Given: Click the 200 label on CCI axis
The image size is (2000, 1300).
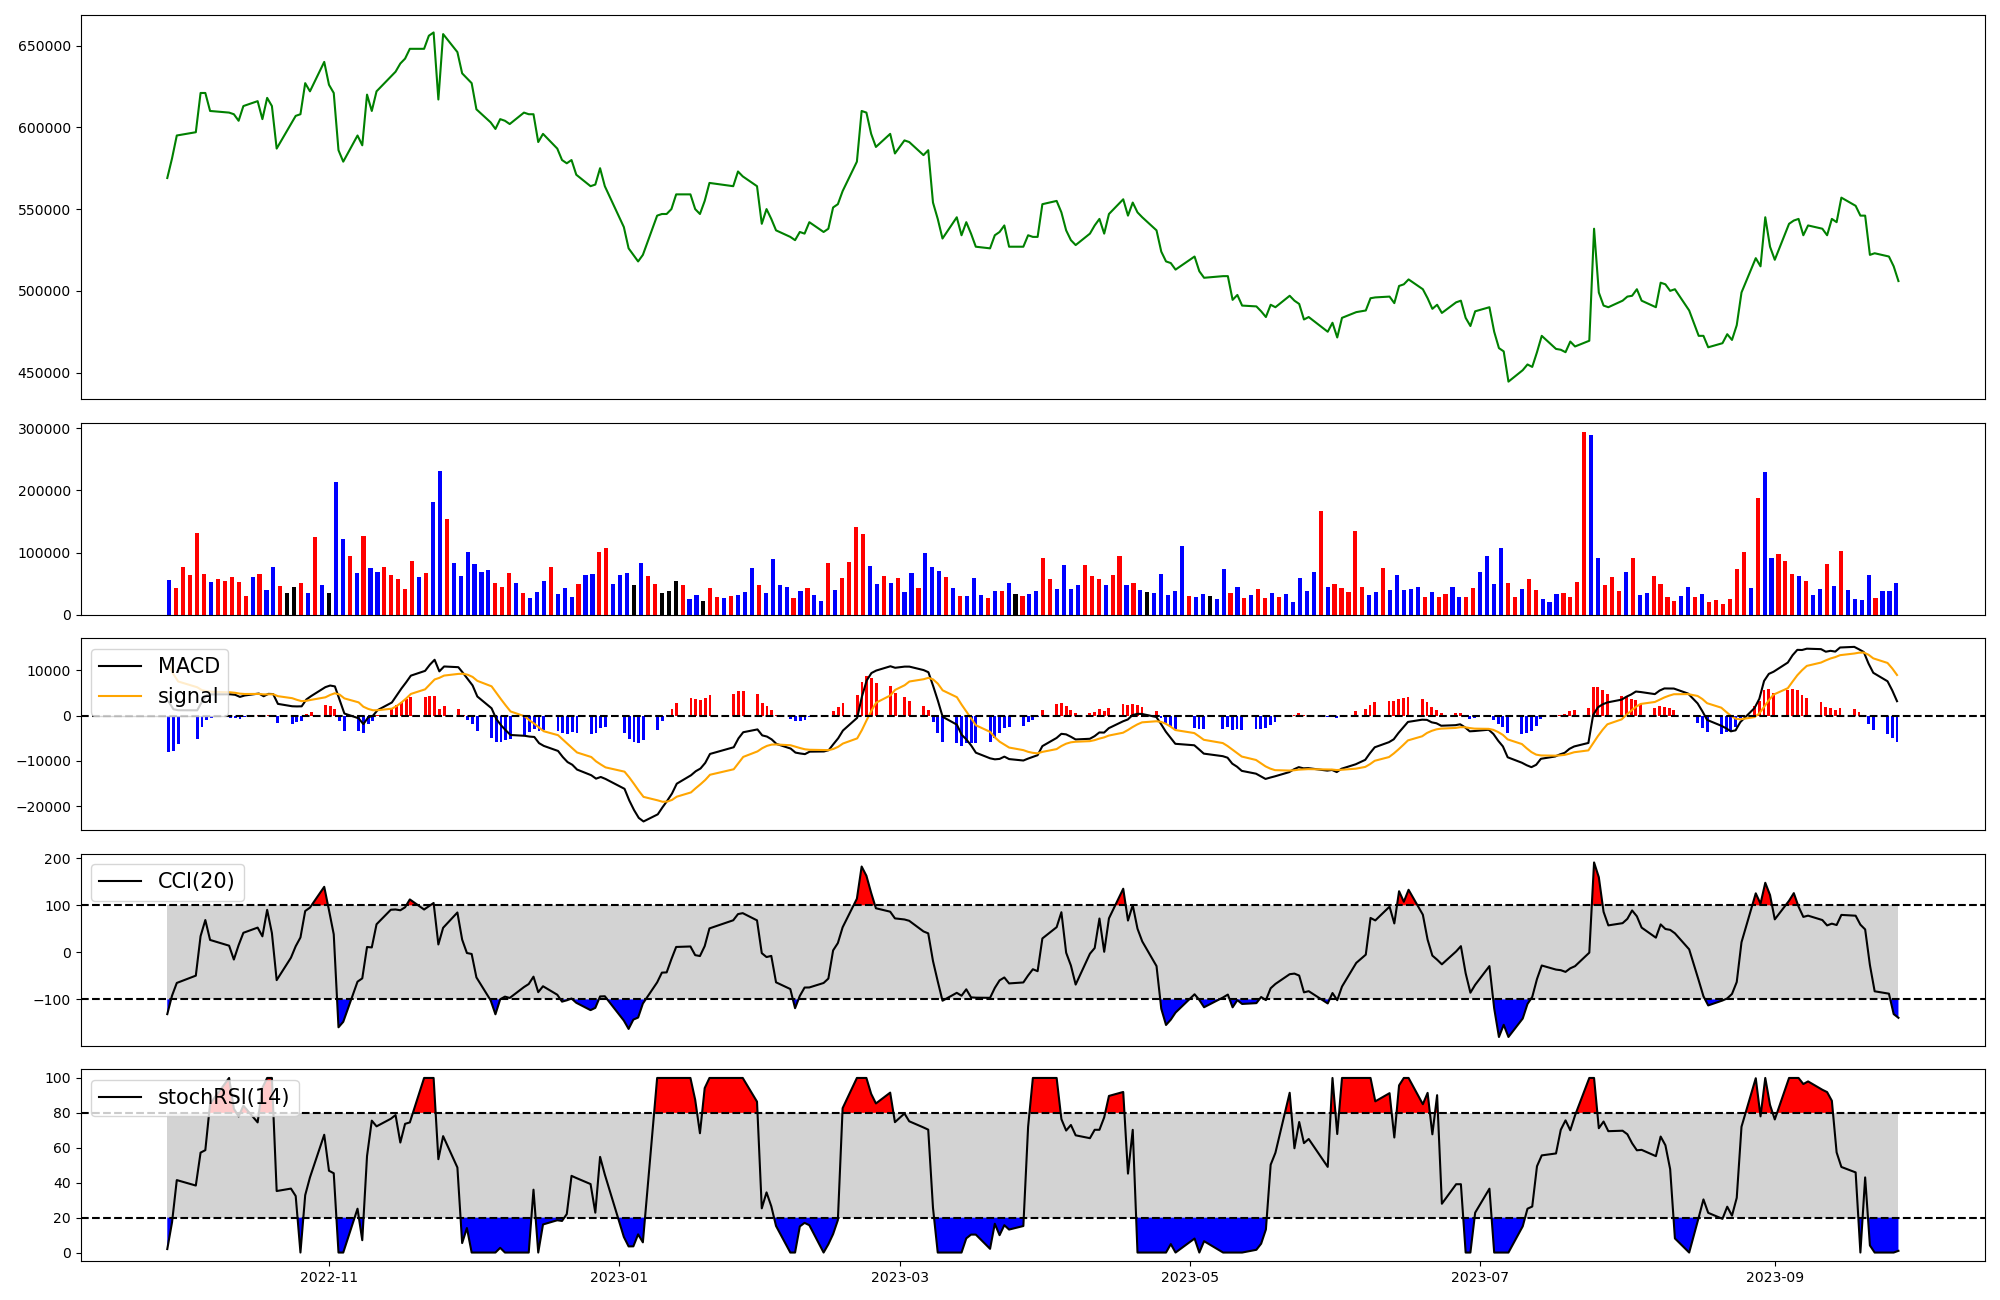Looking at the screenshot, I should 58,860.
